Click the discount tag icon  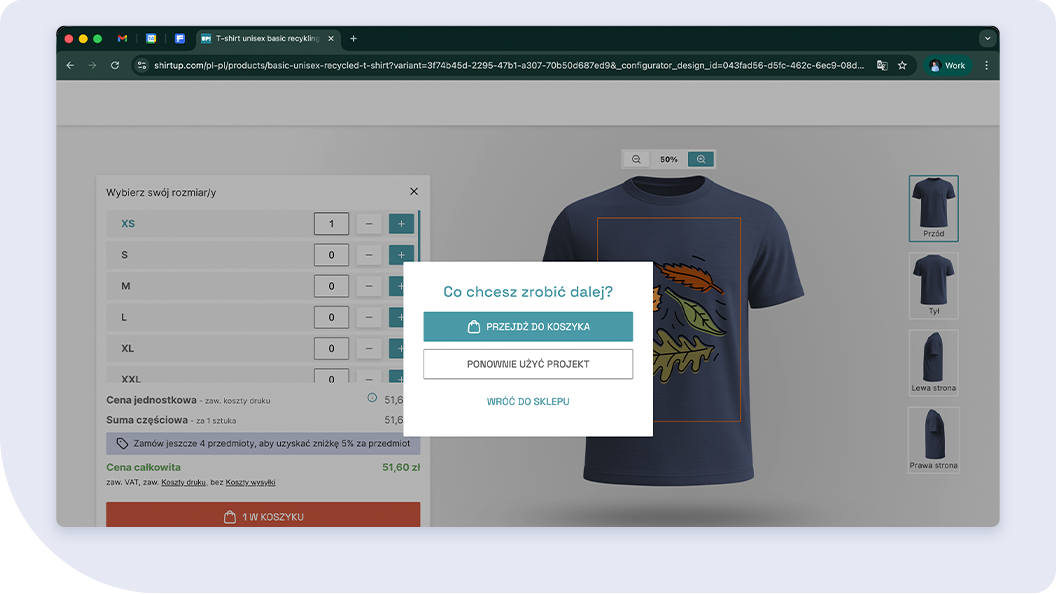[x=122, y=444]
